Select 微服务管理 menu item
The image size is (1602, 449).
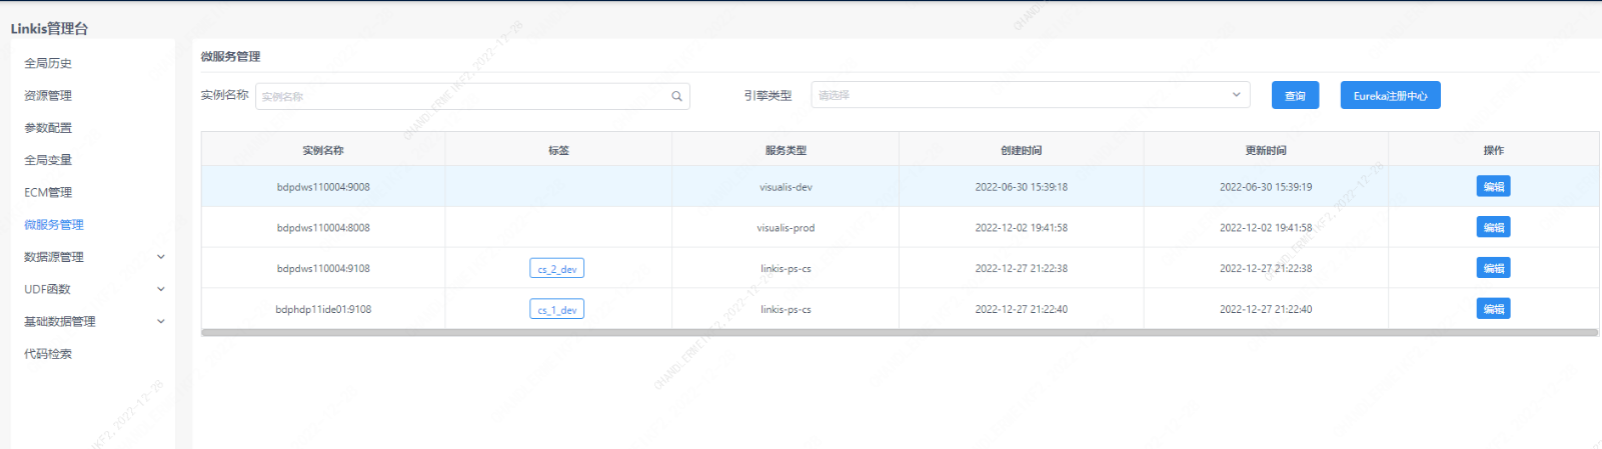pyautogui.click(x=54, y=225)
